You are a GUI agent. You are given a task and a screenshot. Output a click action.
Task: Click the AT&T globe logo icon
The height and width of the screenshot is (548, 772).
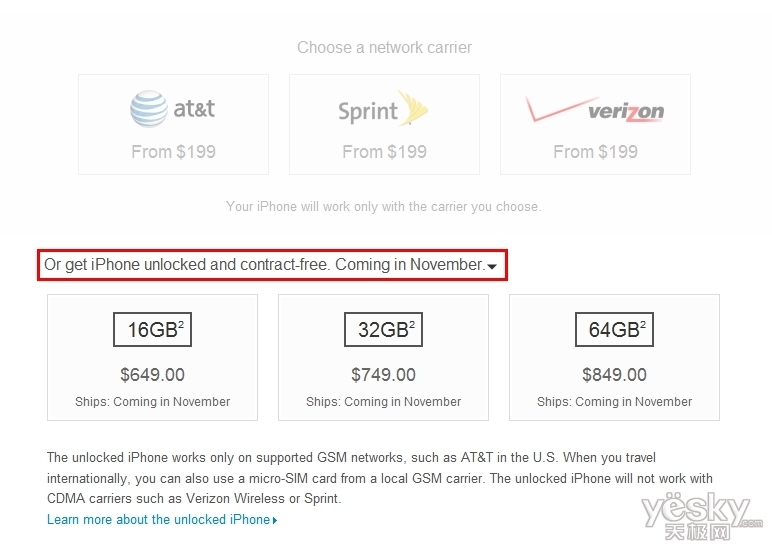[148, 109]
